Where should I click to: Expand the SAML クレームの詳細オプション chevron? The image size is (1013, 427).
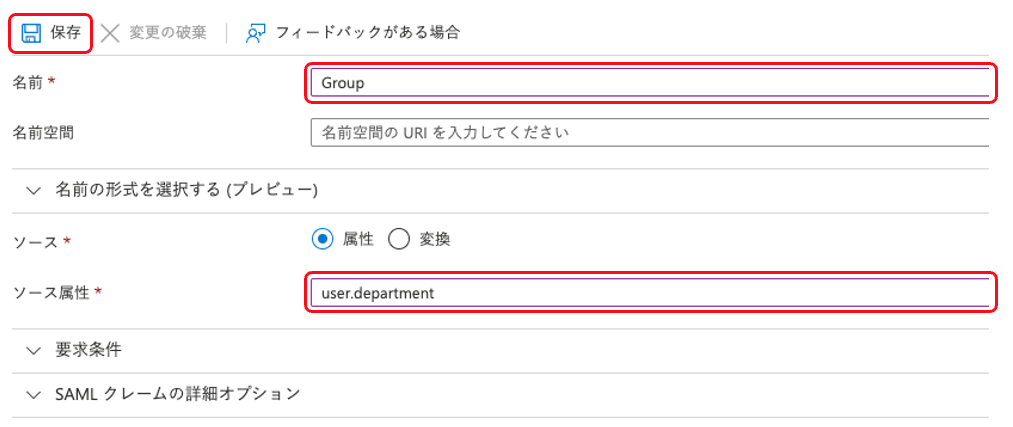(x=34, y=394)
